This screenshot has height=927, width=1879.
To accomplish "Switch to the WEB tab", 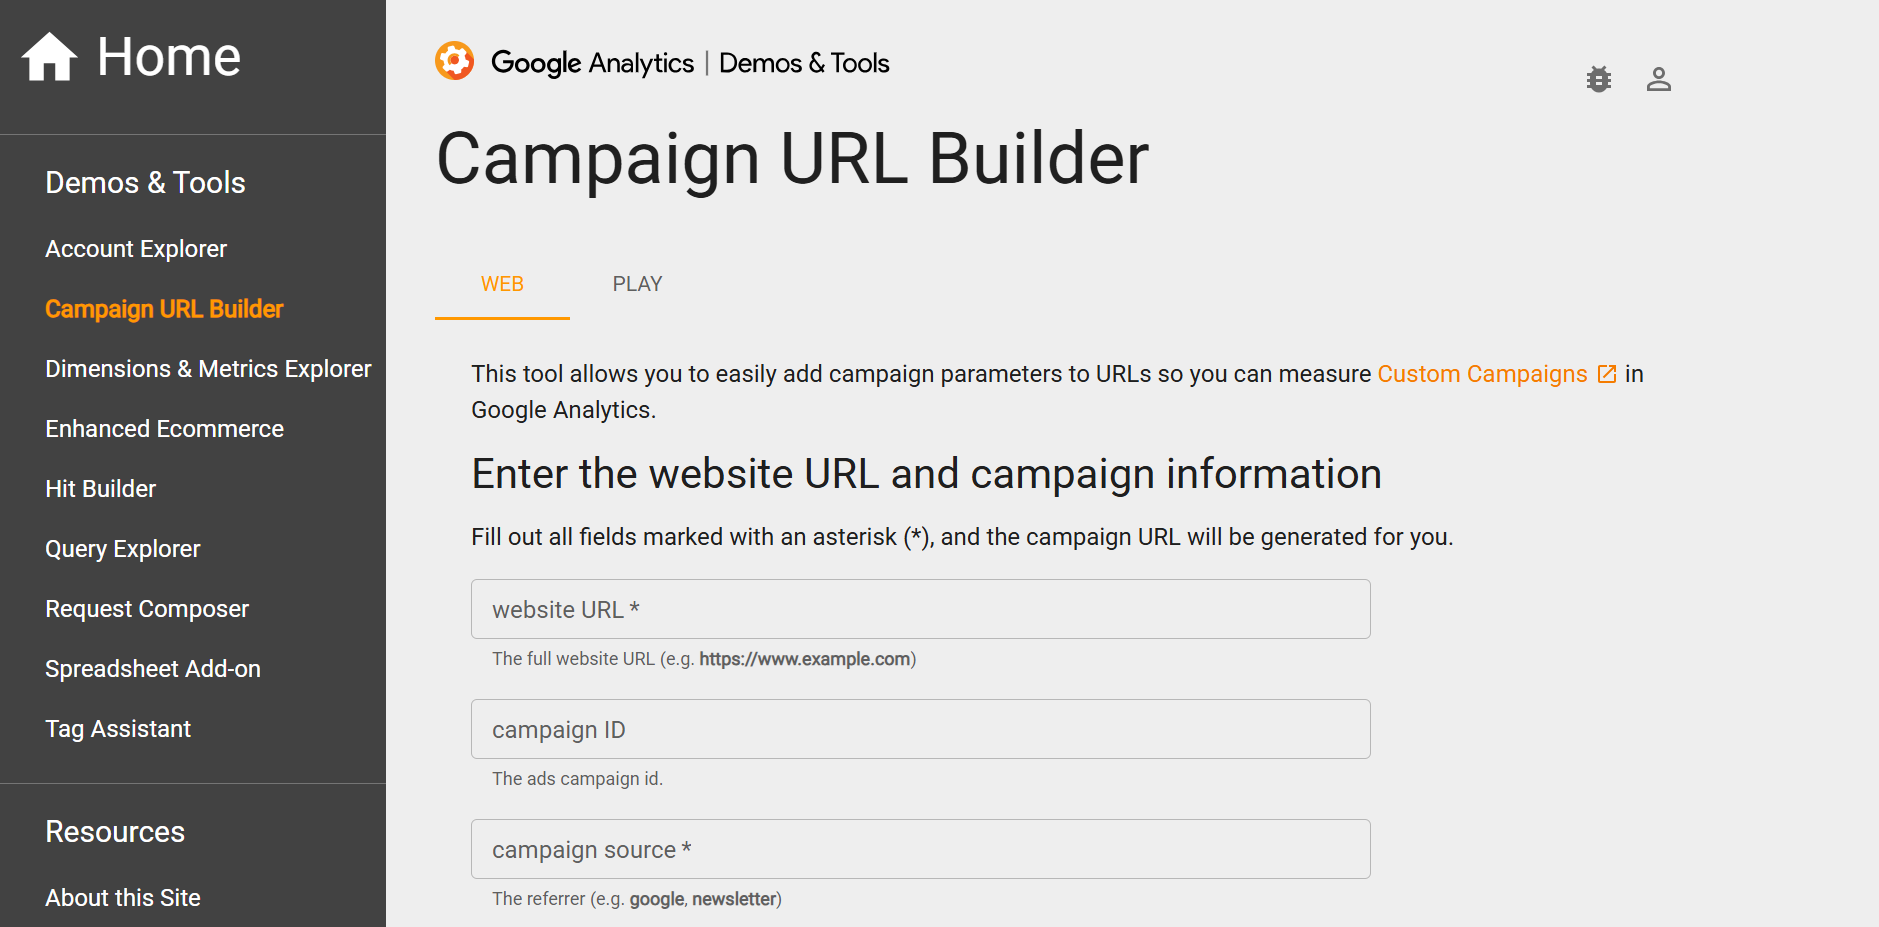I will coord(502,284).
